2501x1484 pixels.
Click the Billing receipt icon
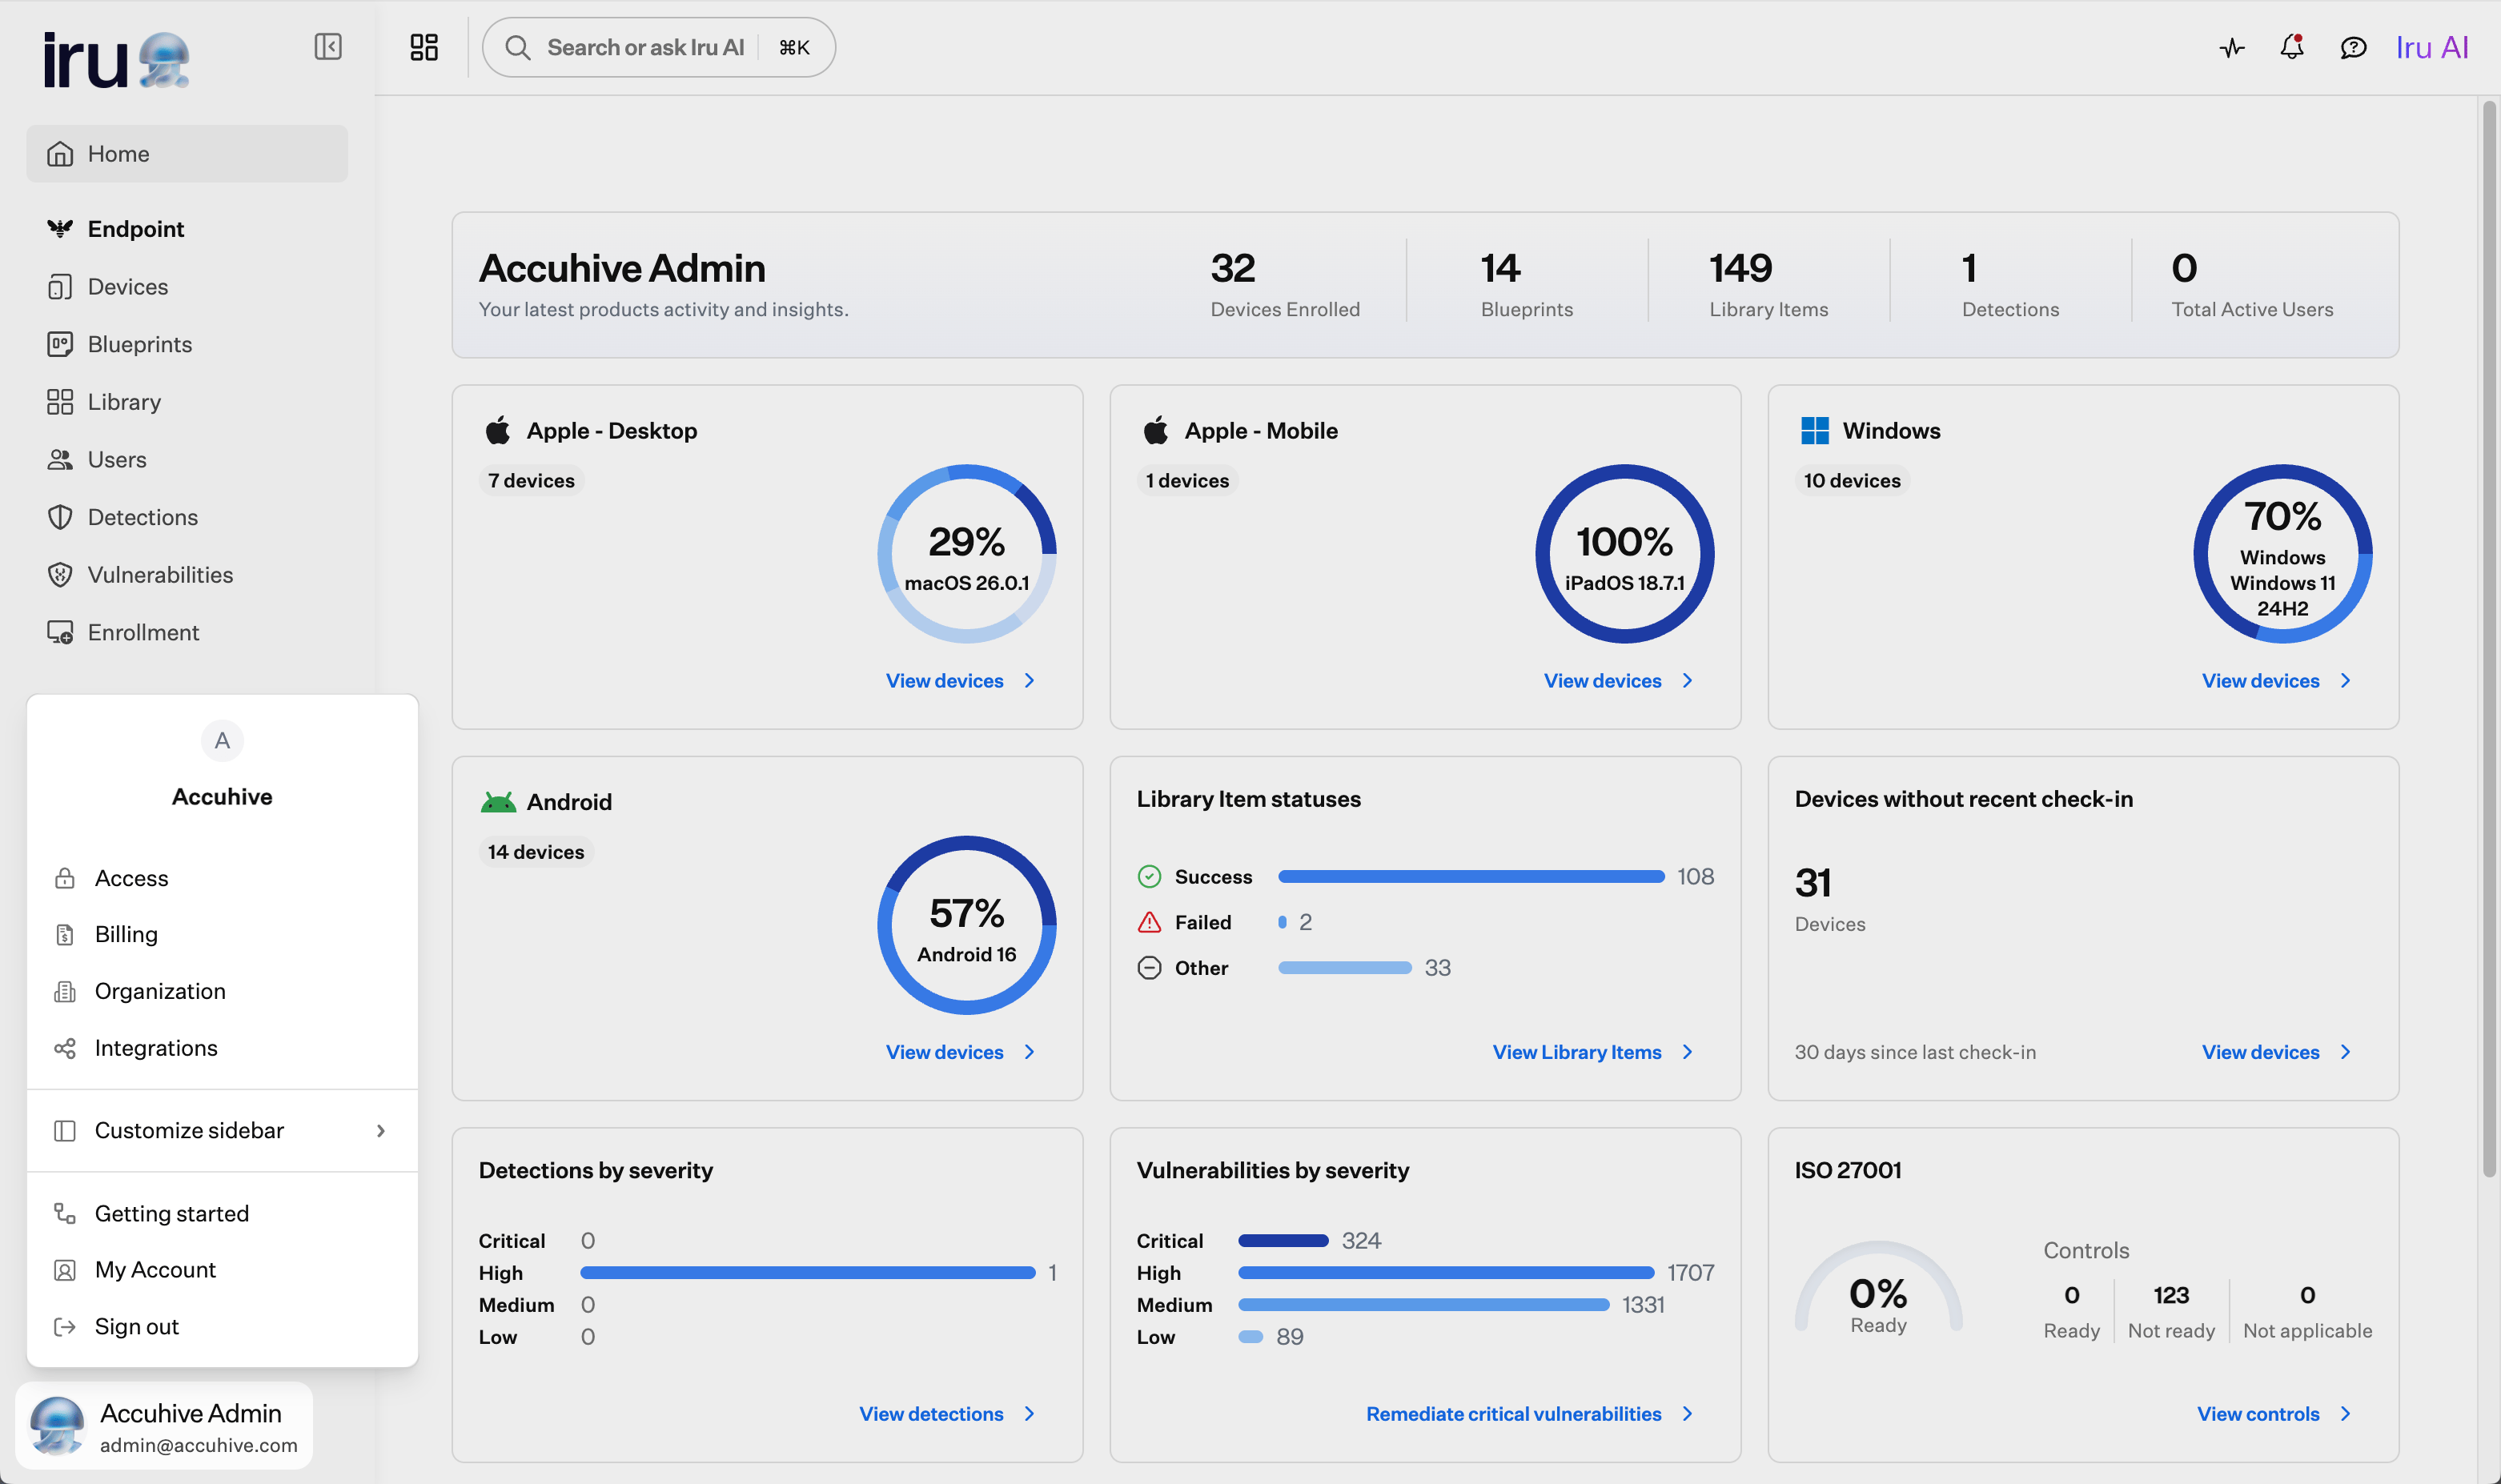65,934
